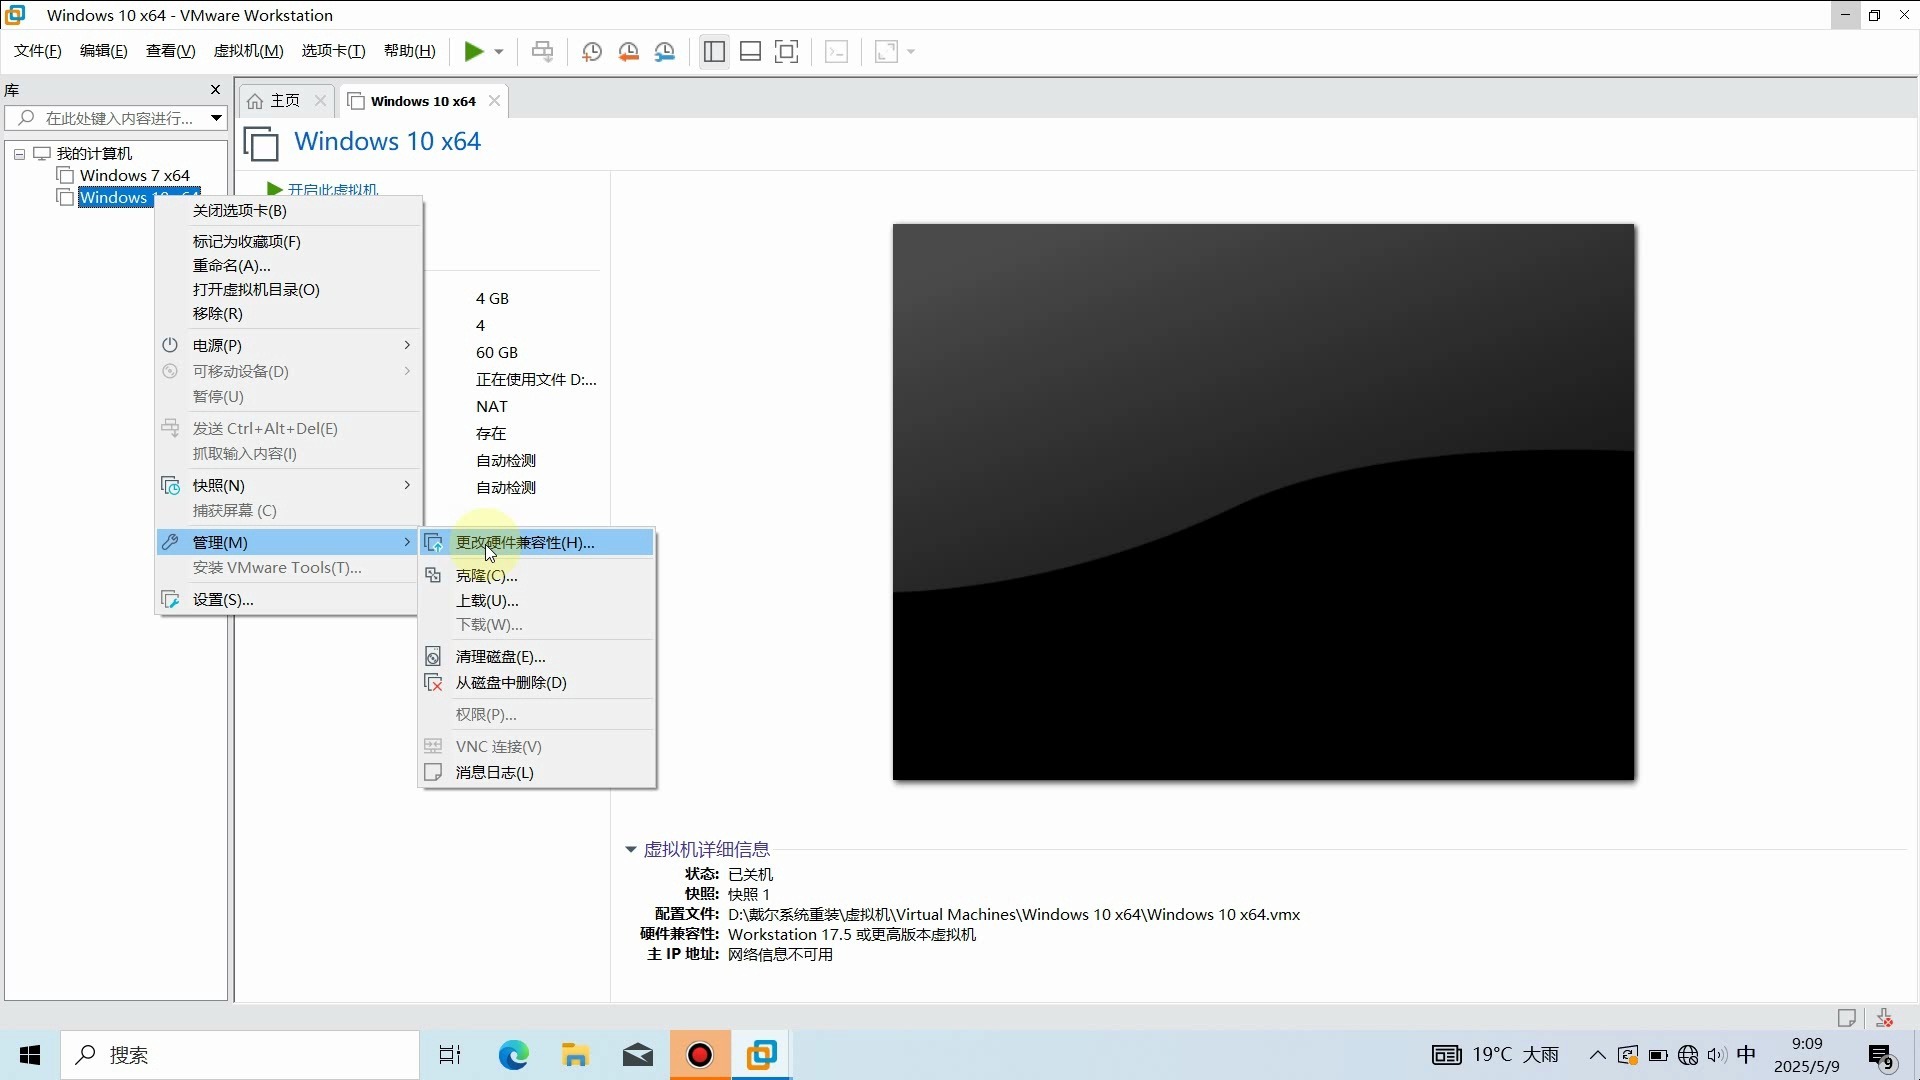
Task: Select Windows 7 x64 in the library tree
Action: tap(134, 175)
